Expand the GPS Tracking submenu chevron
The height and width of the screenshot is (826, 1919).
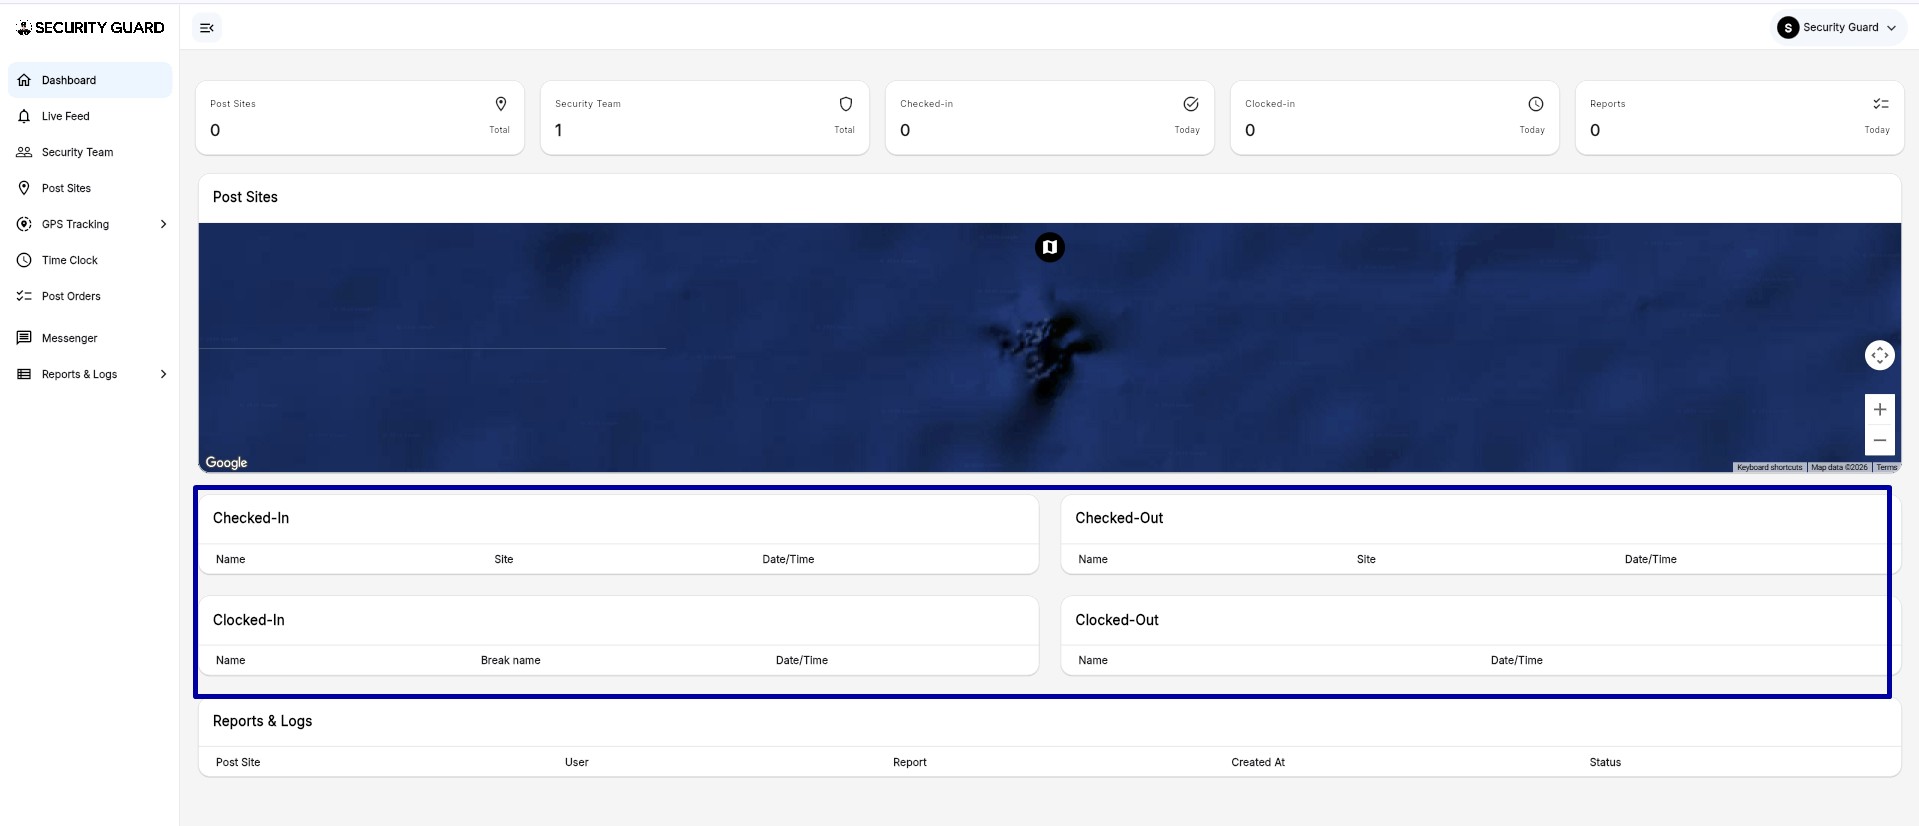tap(163, 224)
